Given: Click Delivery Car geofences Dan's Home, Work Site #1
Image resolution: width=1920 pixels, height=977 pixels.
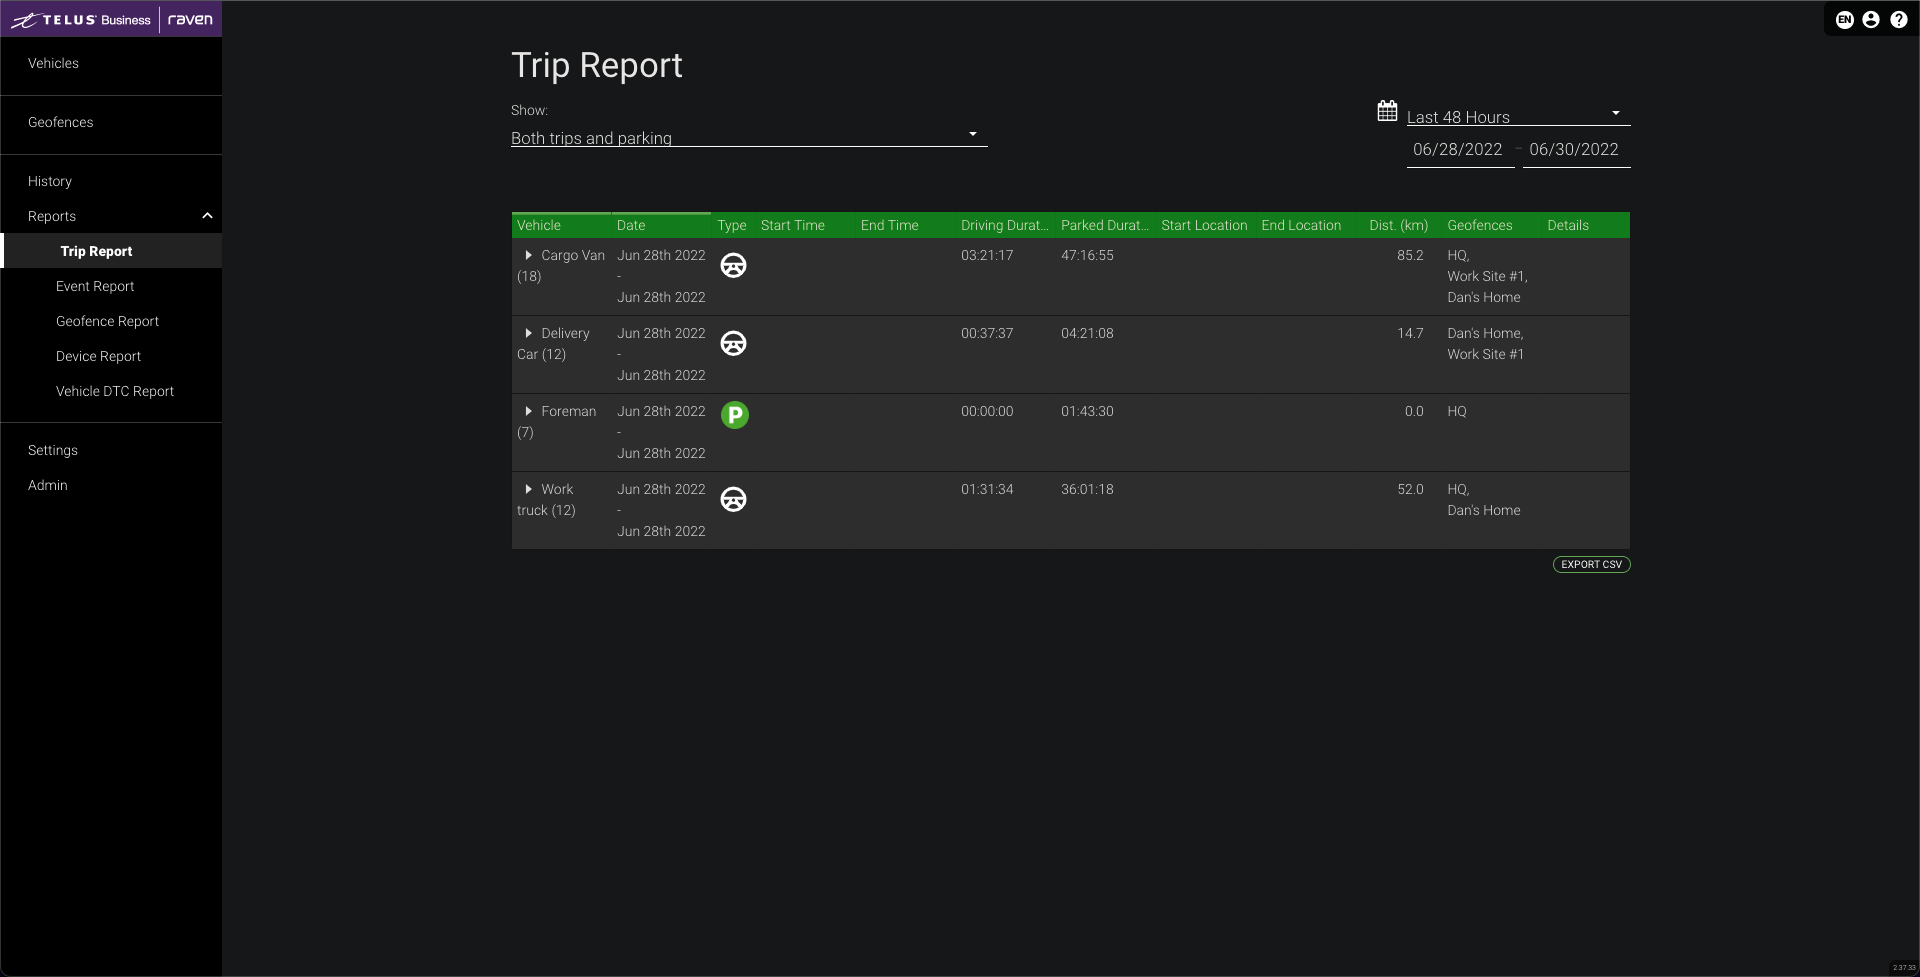Looking at the screenshot, I should click(1486, 343).
